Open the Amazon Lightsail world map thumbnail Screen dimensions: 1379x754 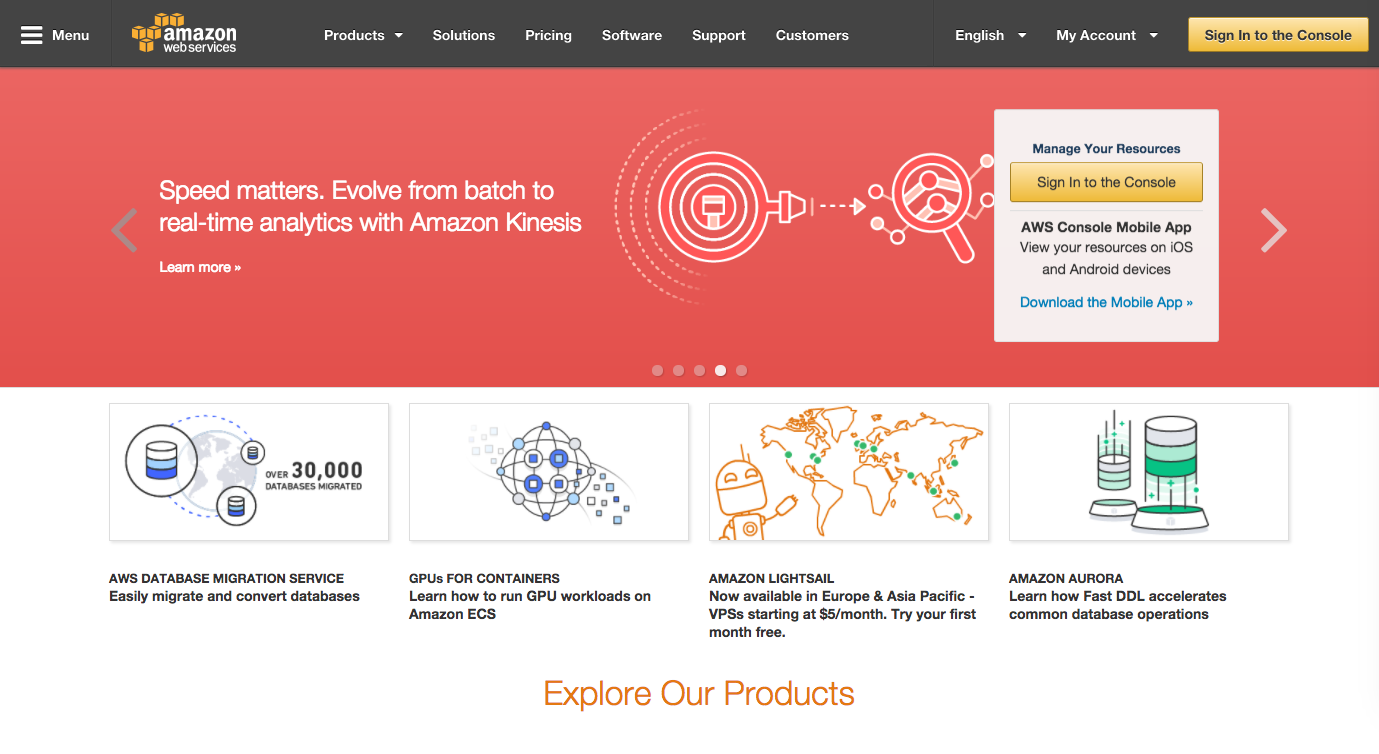click(849, 472)
